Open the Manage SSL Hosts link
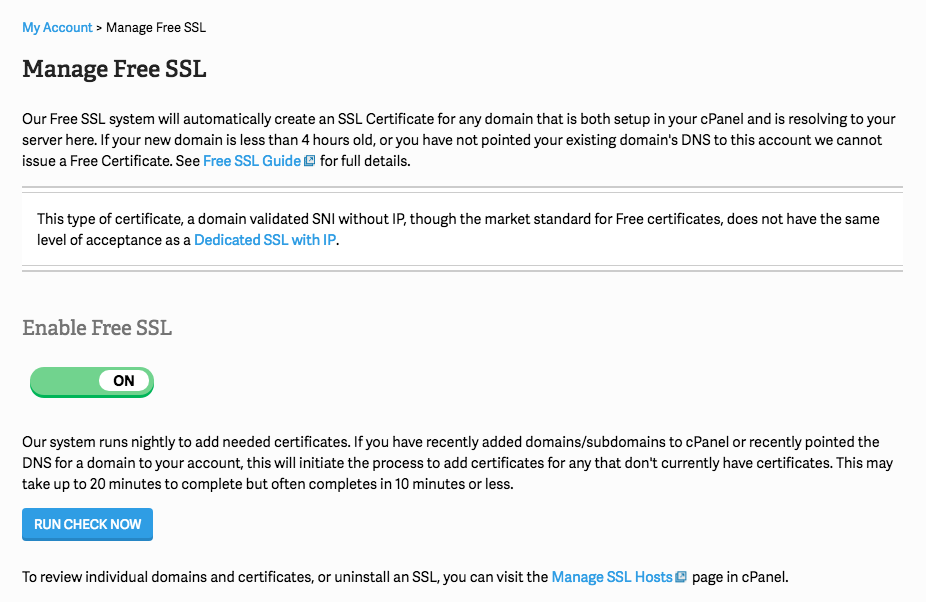Screen dimensions: 926x602 coord(611,577)
